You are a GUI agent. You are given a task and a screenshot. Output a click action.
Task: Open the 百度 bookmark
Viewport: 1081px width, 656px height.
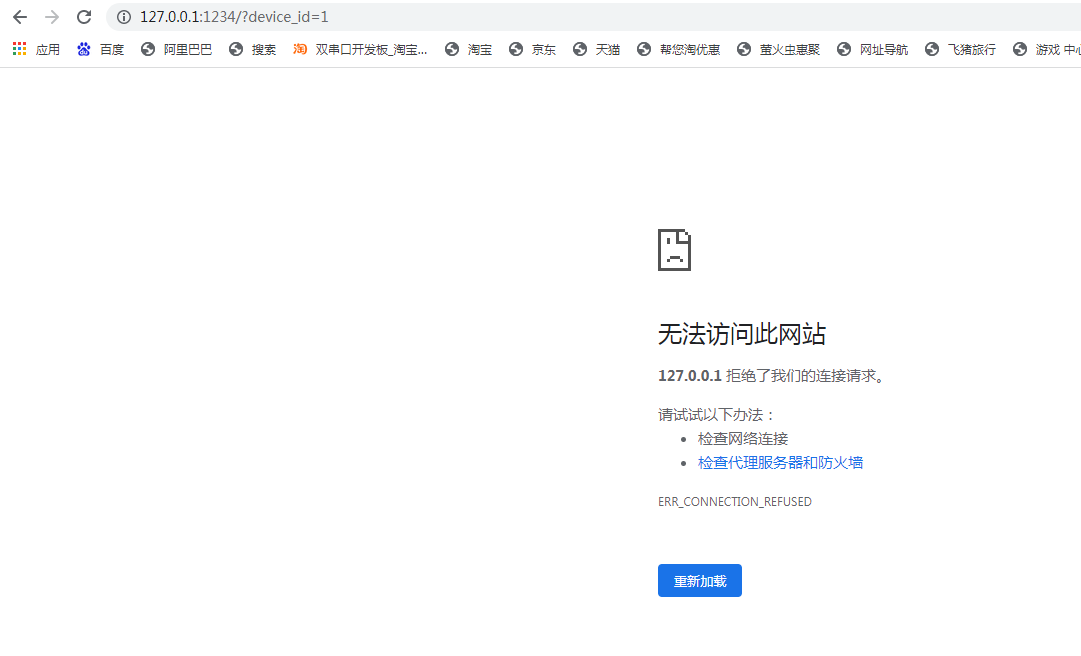click(100, 49)
